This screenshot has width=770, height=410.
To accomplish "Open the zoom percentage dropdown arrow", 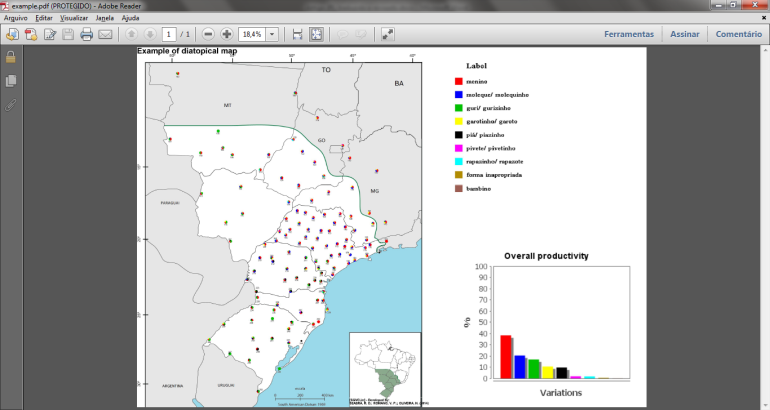I will [272, 34].
